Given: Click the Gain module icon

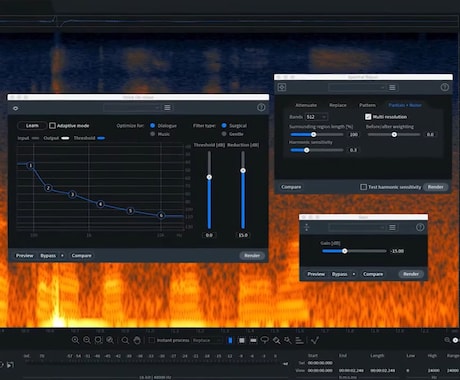Looking at the screenshot, I should point(307,227).
